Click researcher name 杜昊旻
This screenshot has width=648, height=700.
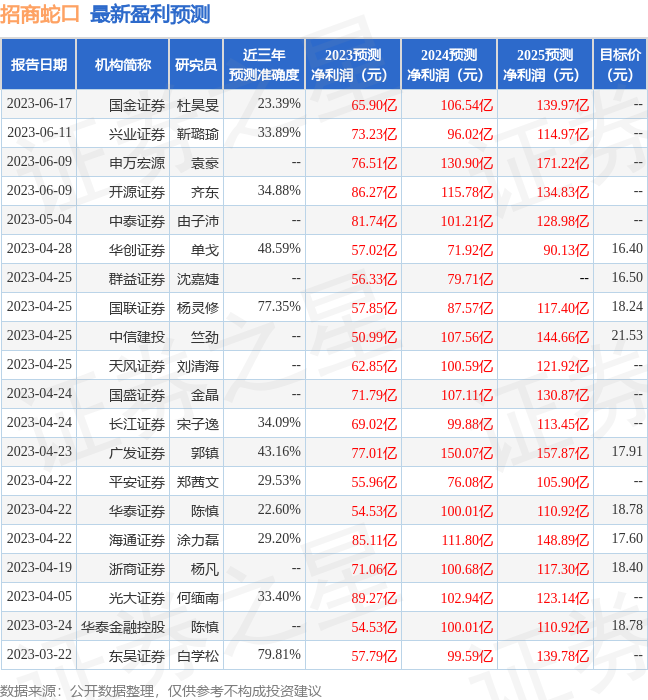click(198, 106)
